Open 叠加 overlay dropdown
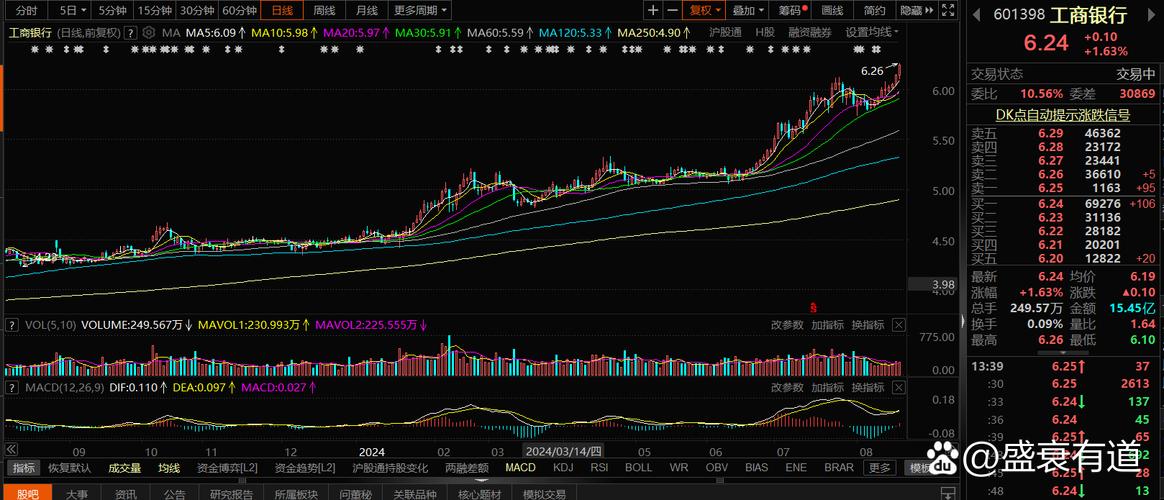 (748, 10)
